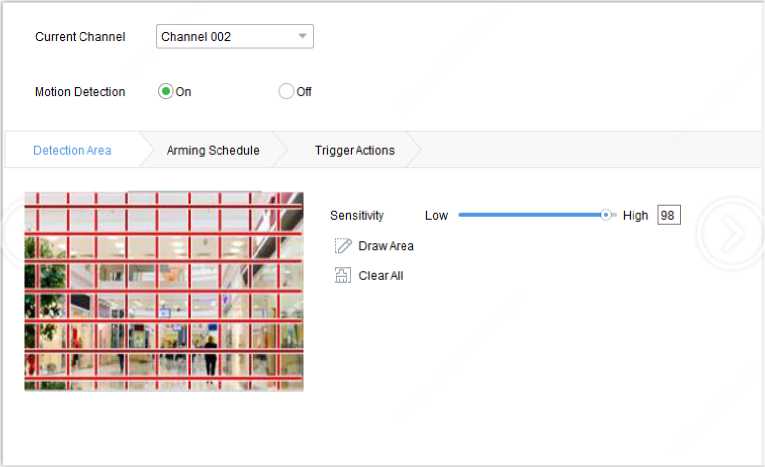
Task: Click the Draw Area text label
Action: tap(385, 246)
